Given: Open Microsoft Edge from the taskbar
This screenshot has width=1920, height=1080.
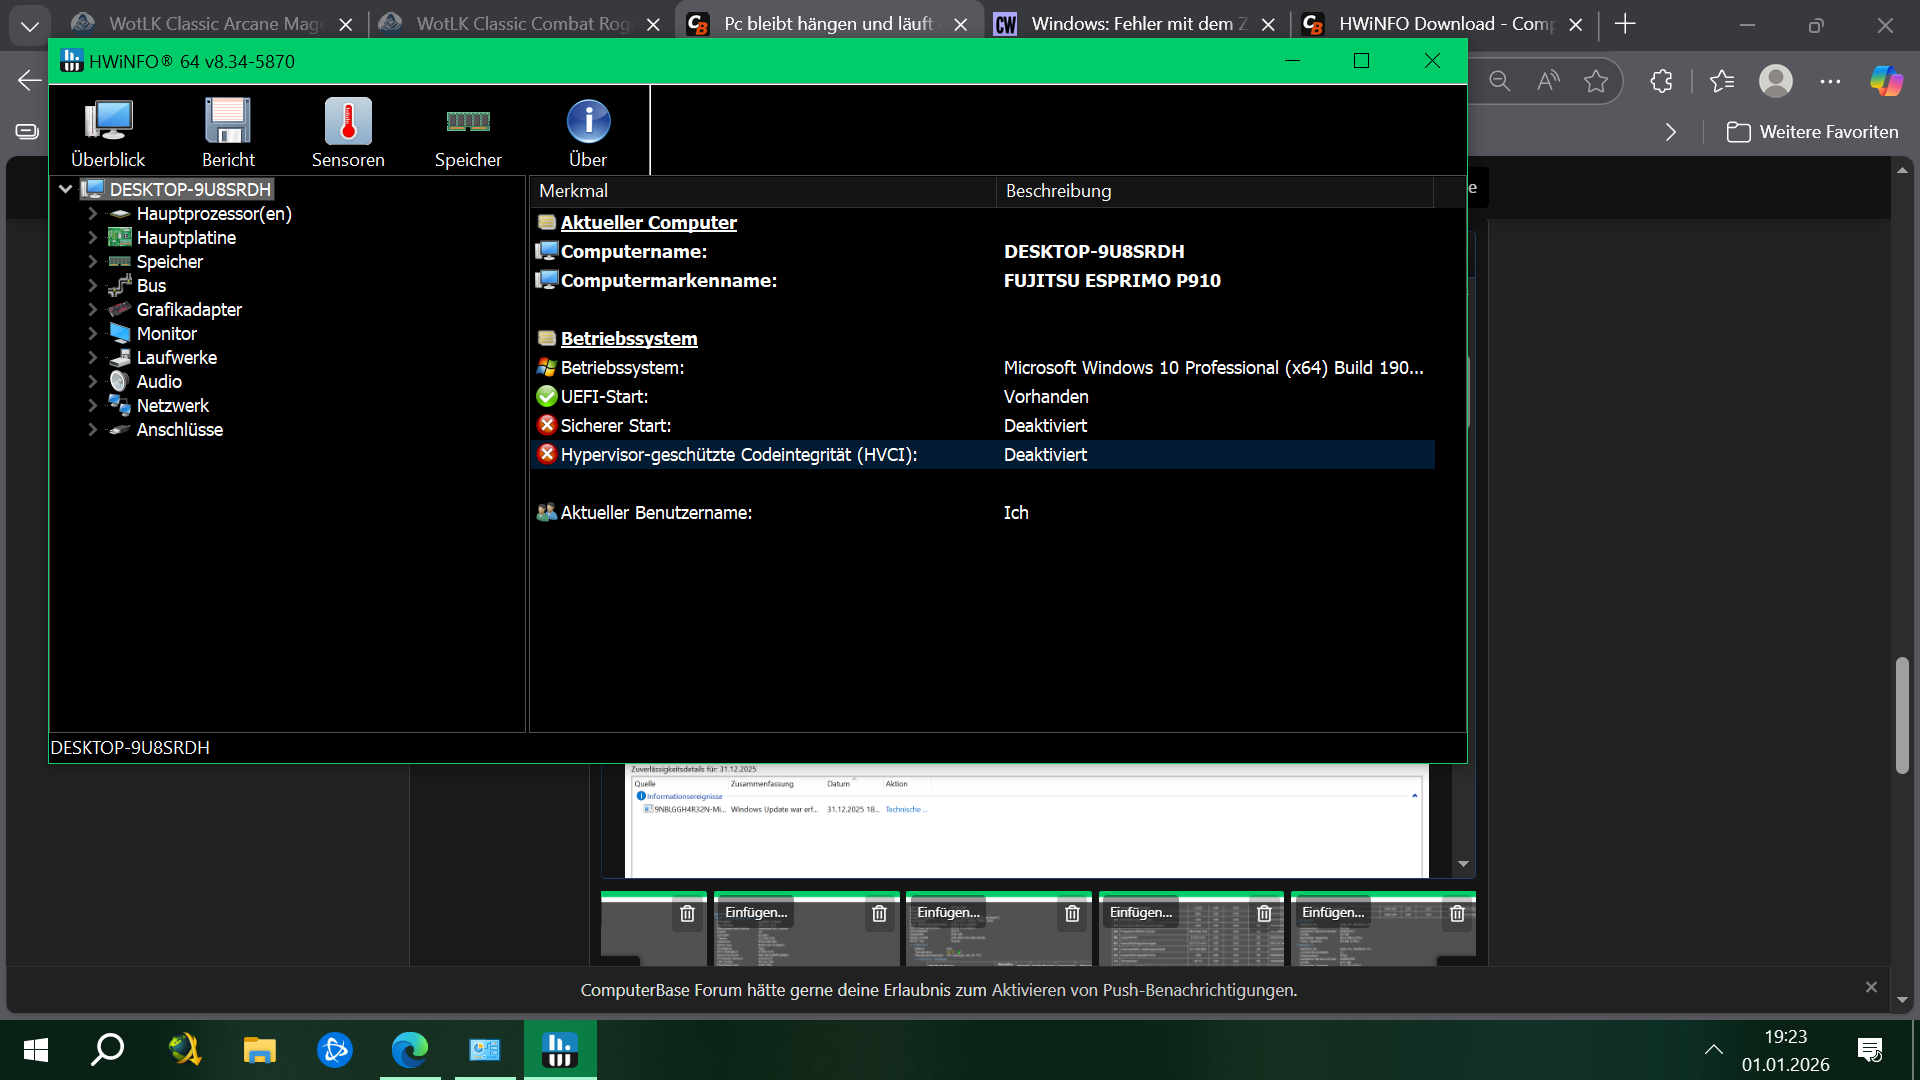Looking at the screenshot, I should point(410,1050).
